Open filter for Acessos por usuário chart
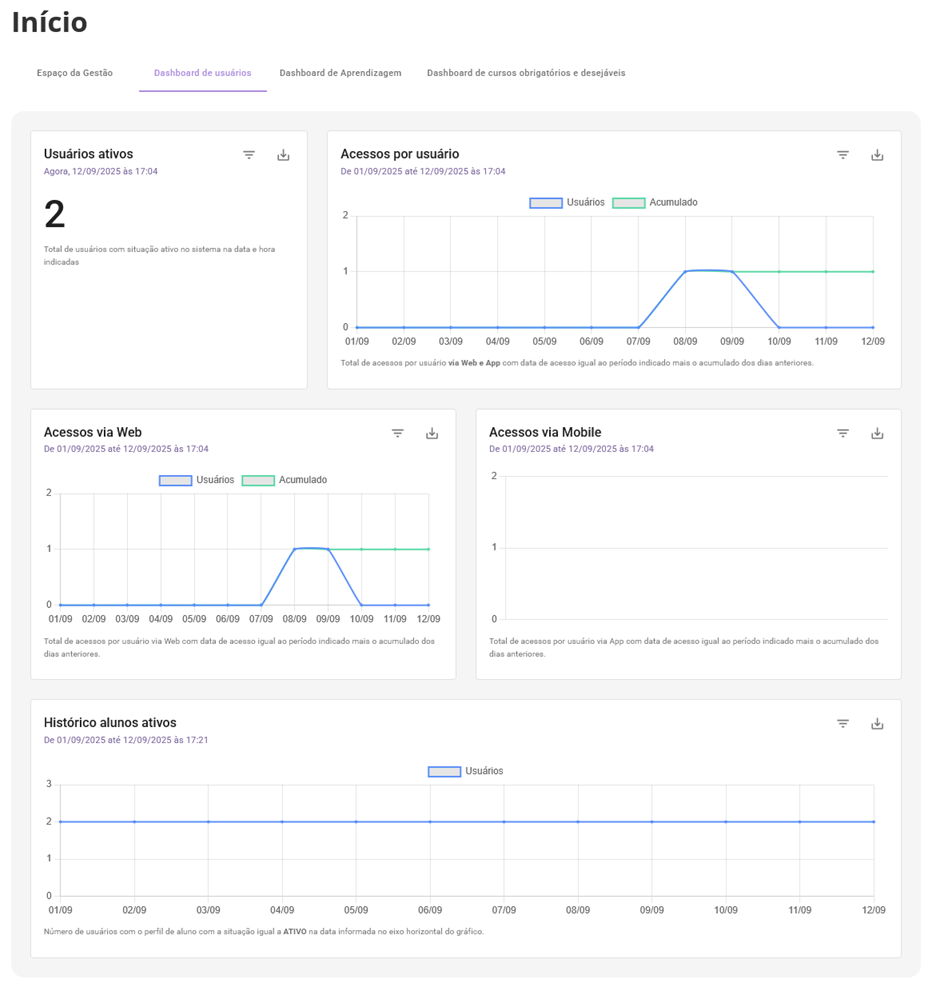 tap(843, 155)
